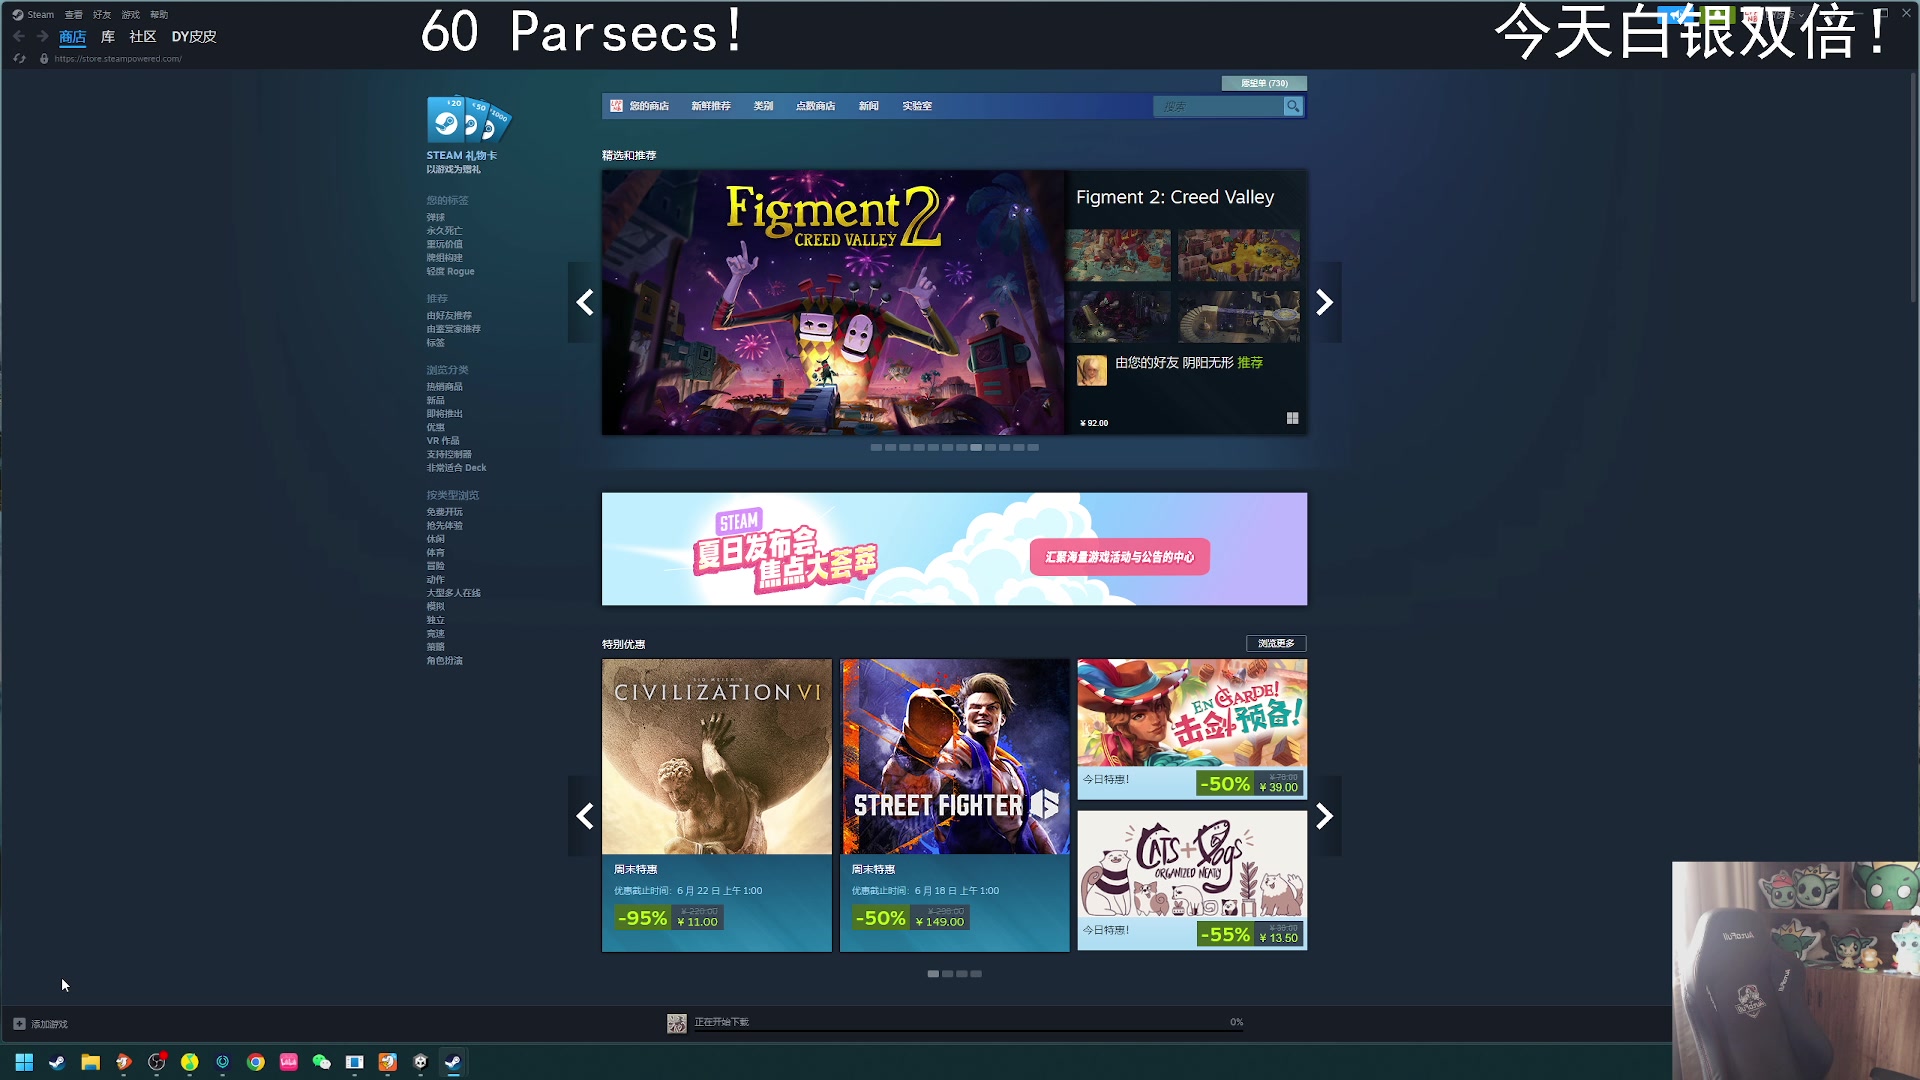The height and width of the screenshot is (1080, 1920).
Task: Open the Cats + Dogs Organized Neatly deal
Action: coord(1192,880)
